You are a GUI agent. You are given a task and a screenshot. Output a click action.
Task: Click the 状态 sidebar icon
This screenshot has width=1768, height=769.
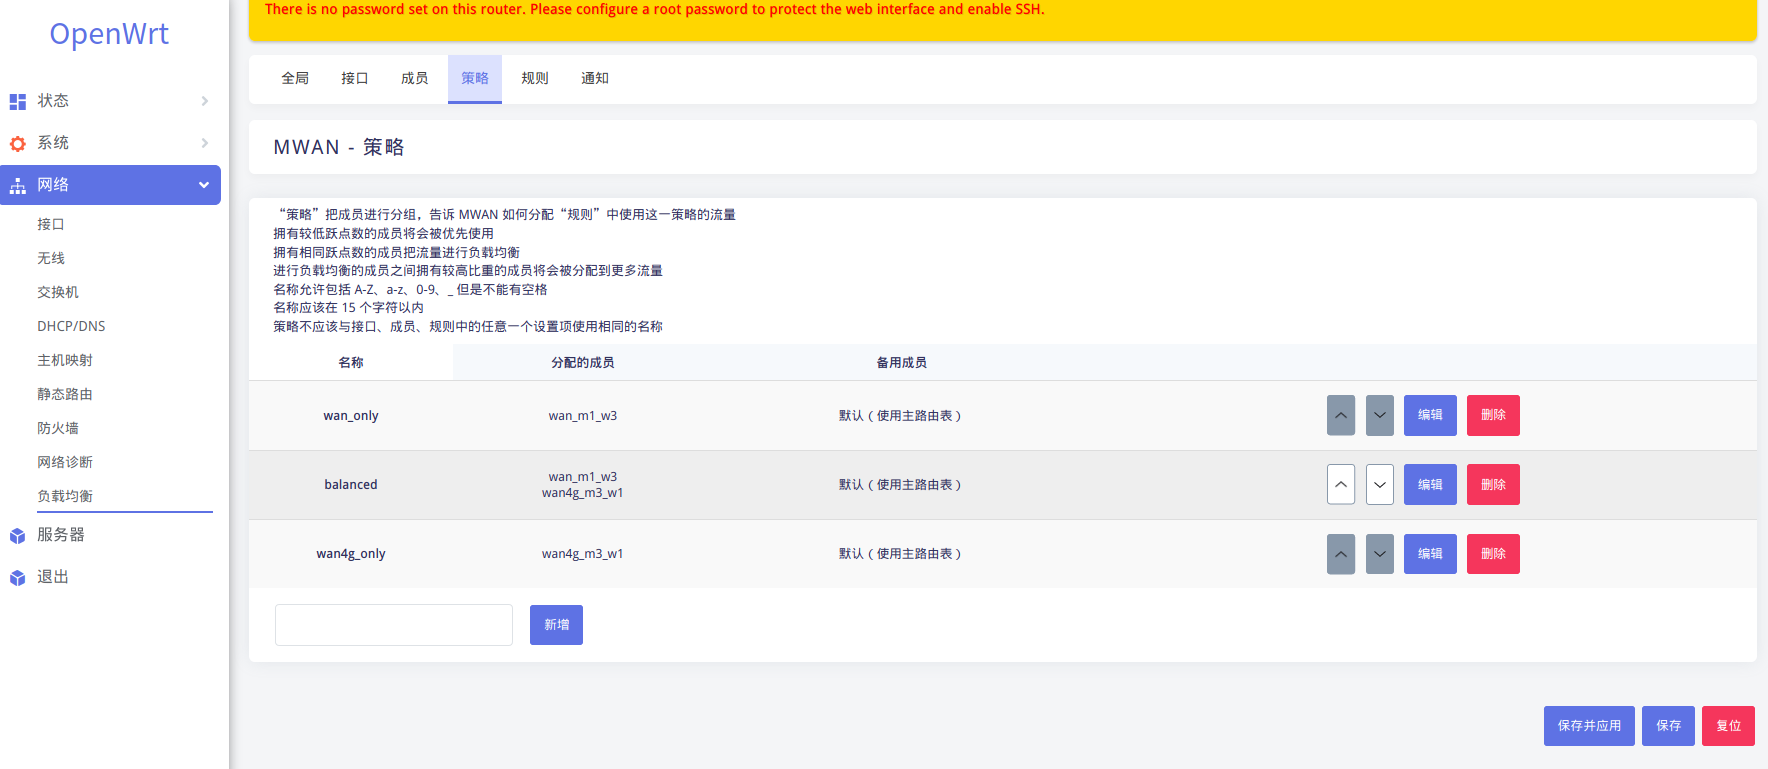click(x=17, y=101)
